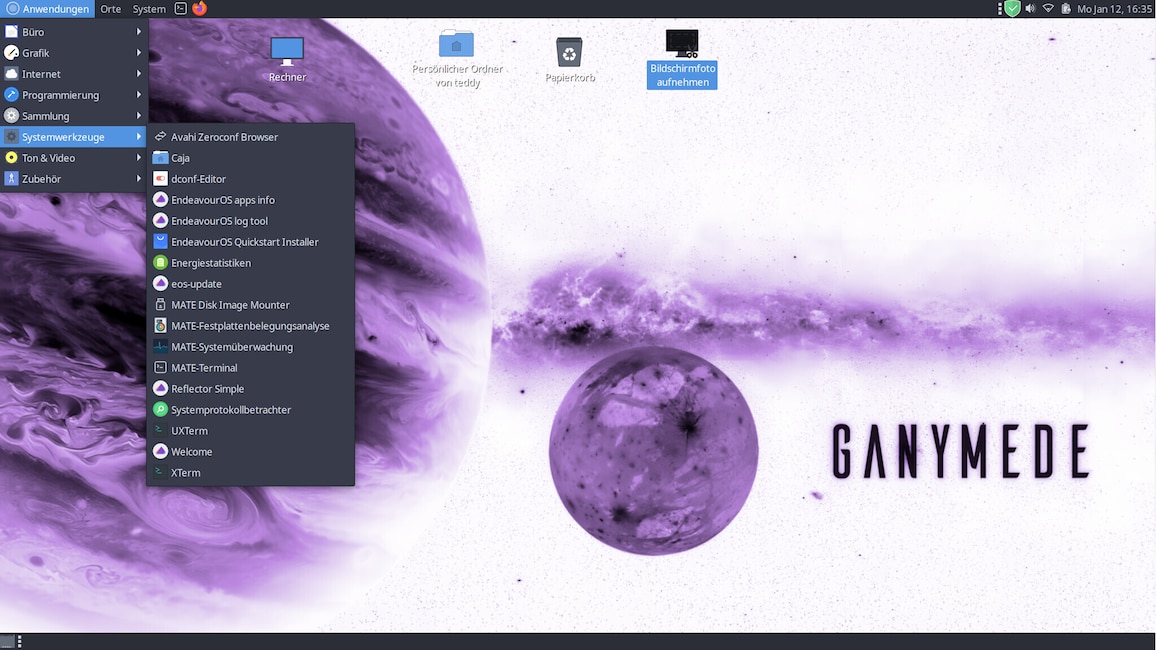
Task: Click the 'Energiestatistiken' label text
Action: pyautogui.click(x=211, y=263)
